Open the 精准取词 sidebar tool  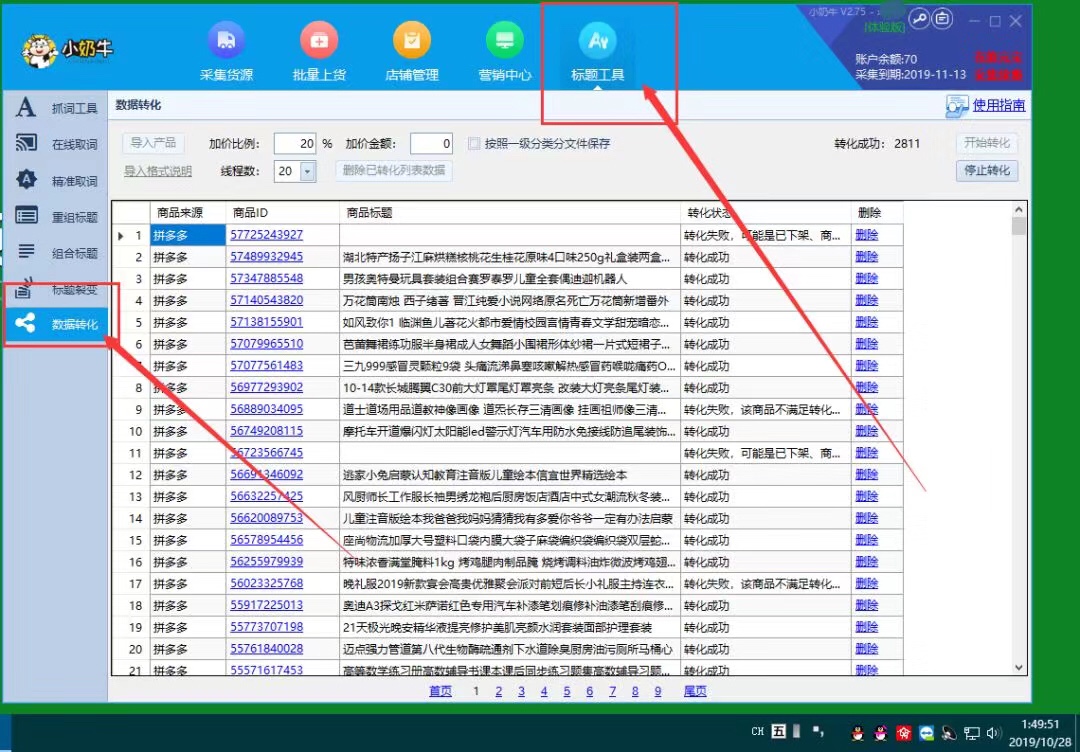pyautogui.click(x=56, y=180)
